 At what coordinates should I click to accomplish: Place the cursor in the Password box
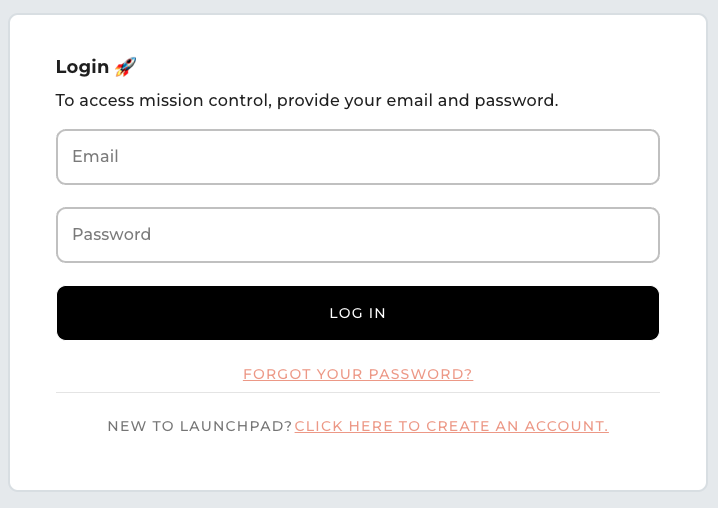tap(357, 235)
